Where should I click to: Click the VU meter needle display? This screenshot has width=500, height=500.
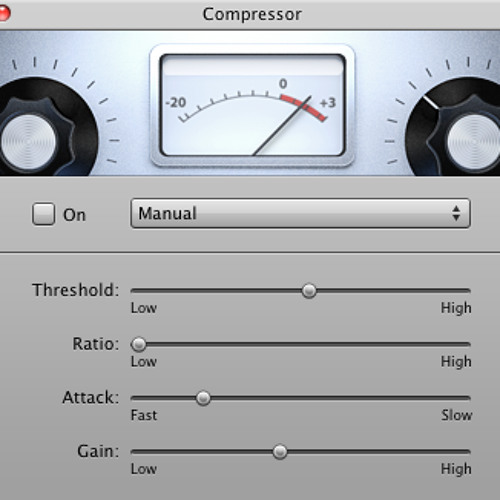click(252, 105)
